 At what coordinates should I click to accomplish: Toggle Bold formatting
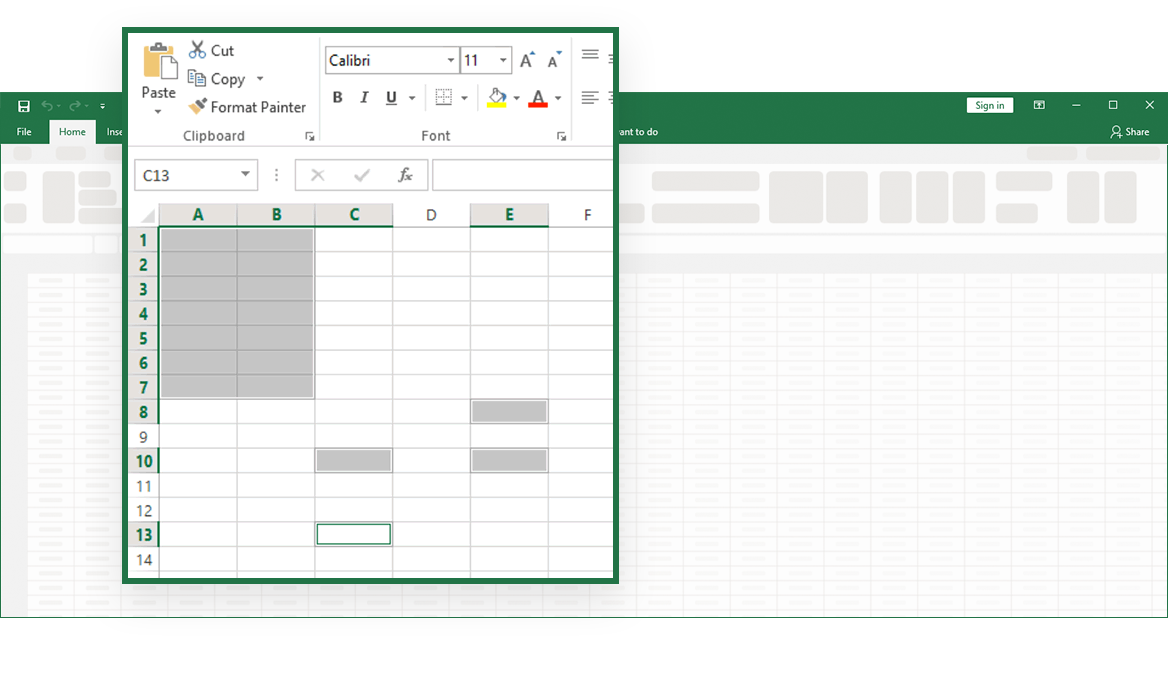click(337, 97)
